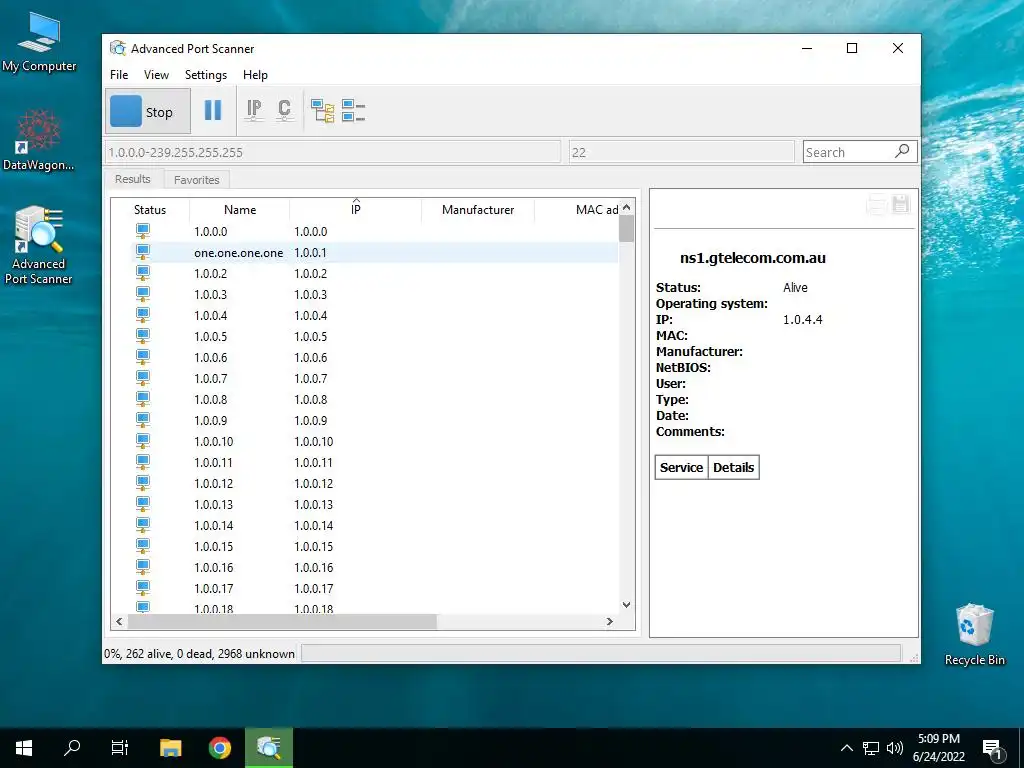Click the port list field showing 22
Viewport: 1024px width, 768px height.
[x=681, y=152]
